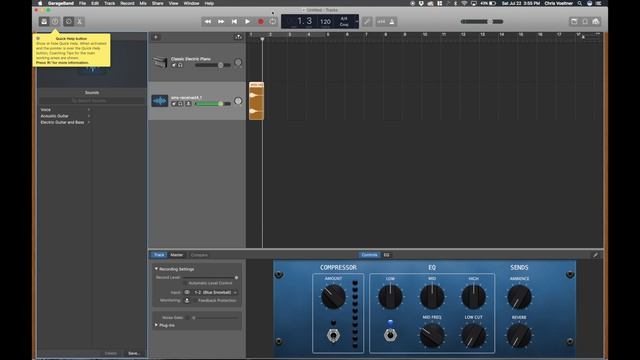
Task: Click the red Record button
Action: point(260,21)
